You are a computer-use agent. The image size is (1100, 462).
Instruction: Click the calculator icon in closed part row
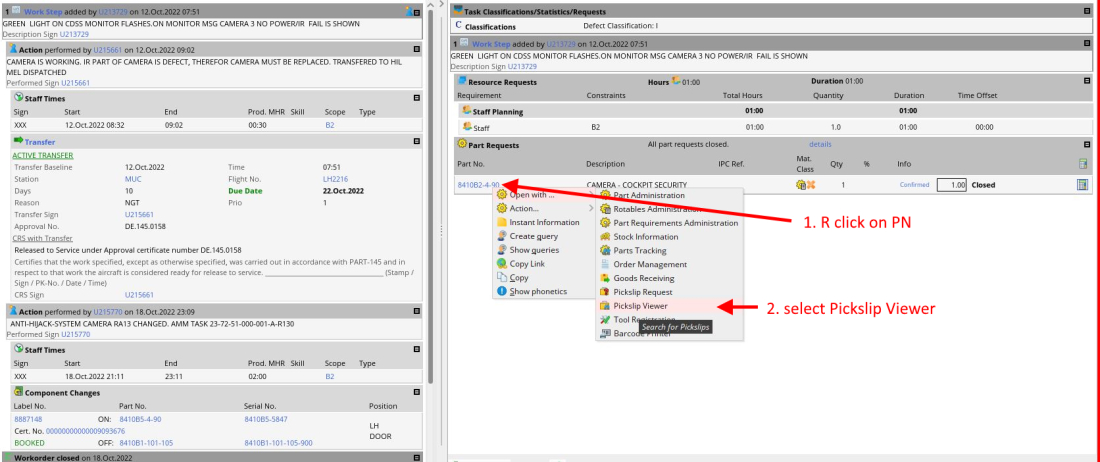pyautogui.click(x=1082, y=185)
